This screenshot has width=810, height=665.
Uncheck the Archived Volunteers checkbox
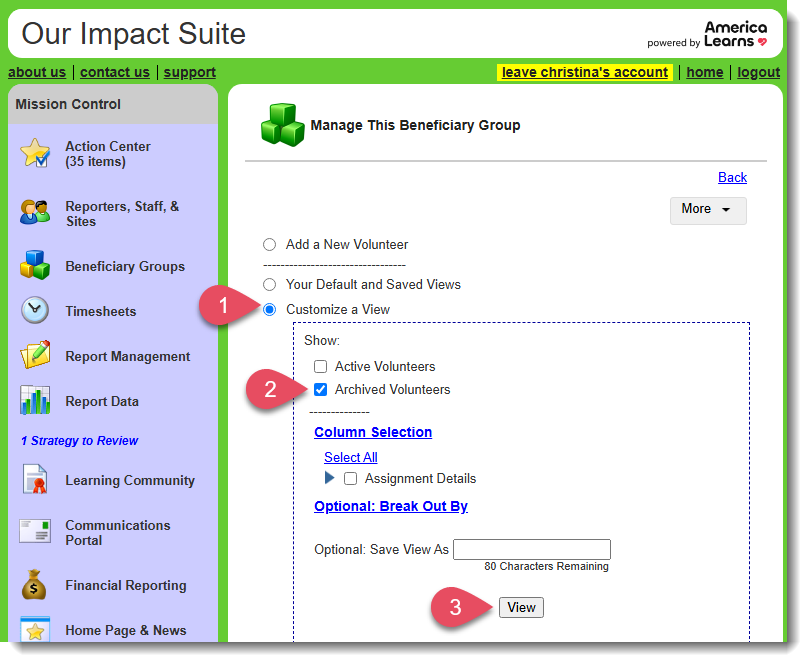point(321,390)
